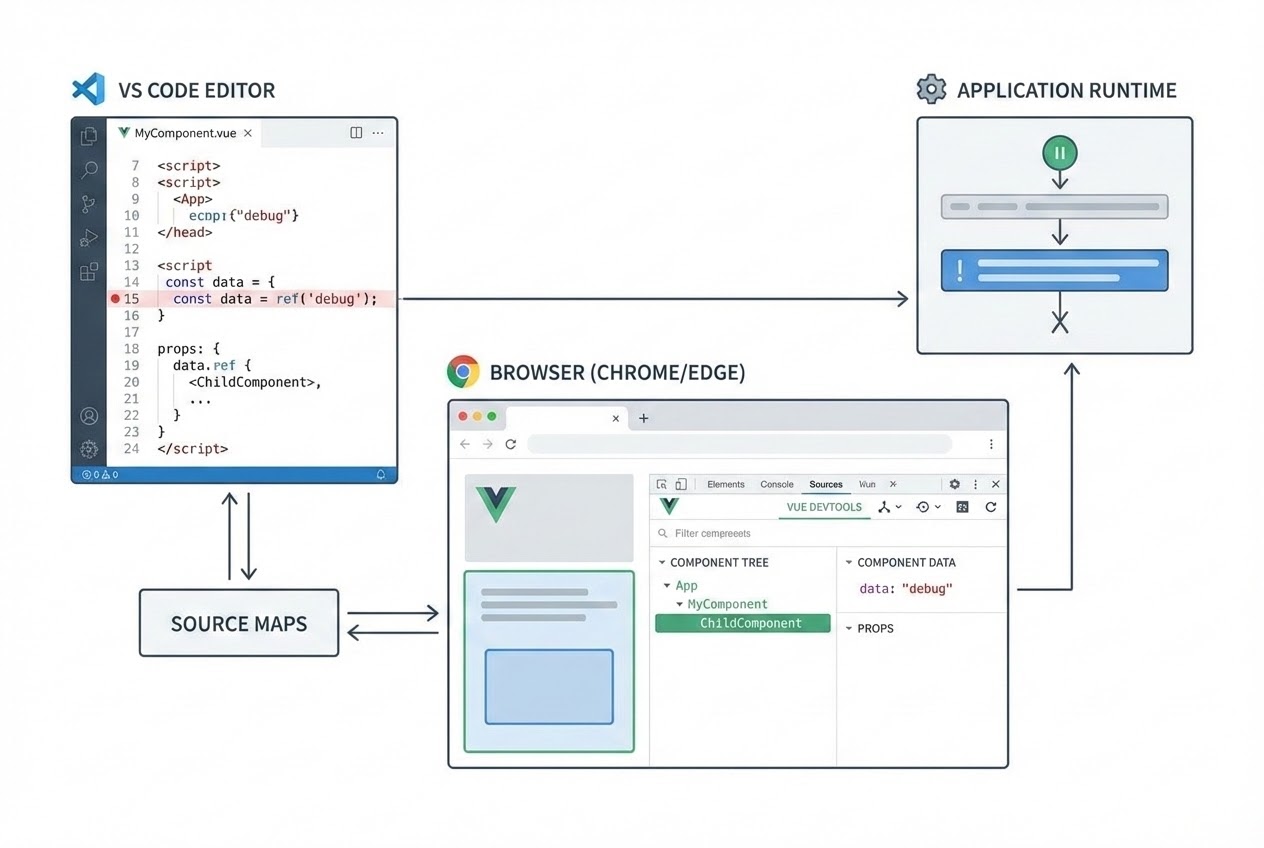Viewport: 1264px width, 848px height.
Task: Open the Extensions view in VS Code
Action: click(89, 271)
